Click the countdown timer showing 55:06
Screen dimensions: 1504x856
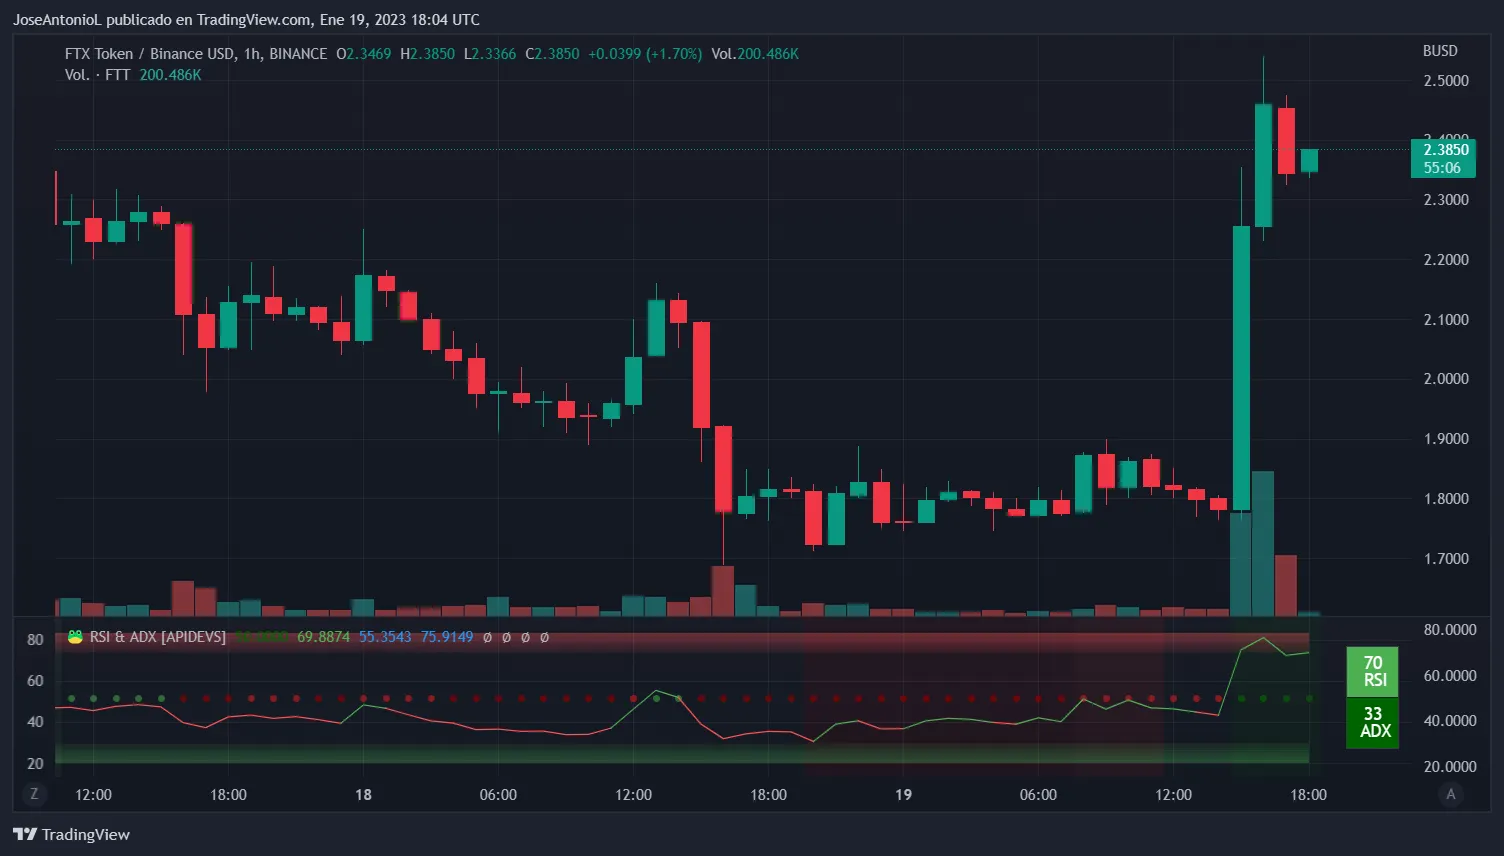click(1444, 168)
